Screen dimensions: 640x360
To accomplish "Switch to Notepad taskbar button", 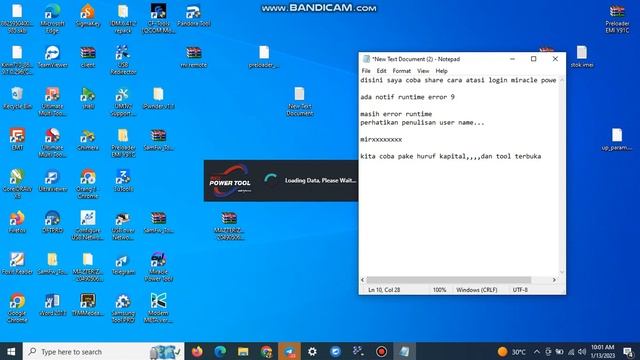I will click(x=404, y=351).
